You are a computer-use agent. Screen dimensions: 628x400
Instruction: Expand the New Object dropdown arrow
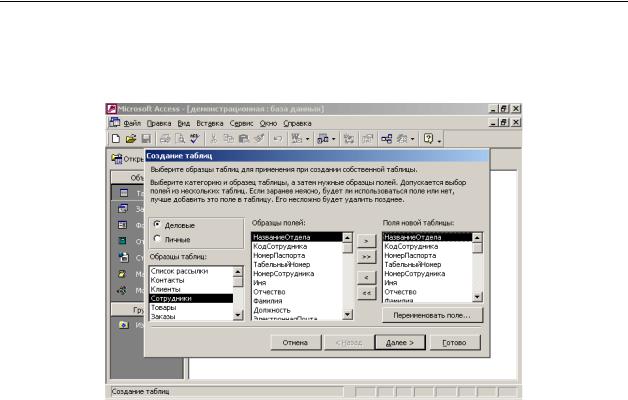(x=412, y=139)
